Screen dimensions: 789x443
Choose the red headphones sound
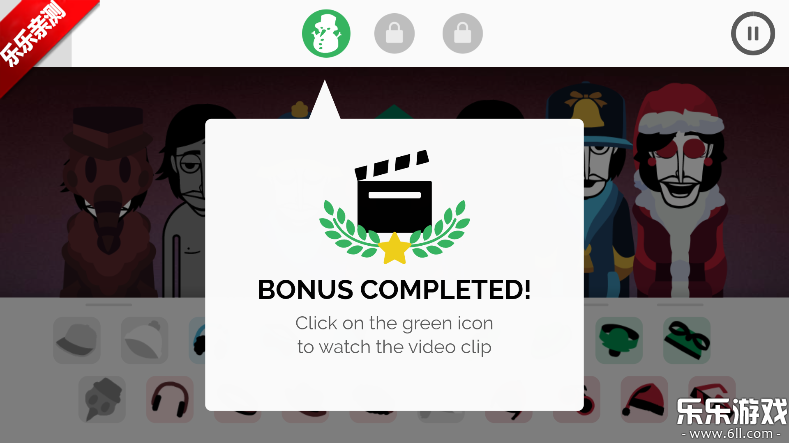170,399
